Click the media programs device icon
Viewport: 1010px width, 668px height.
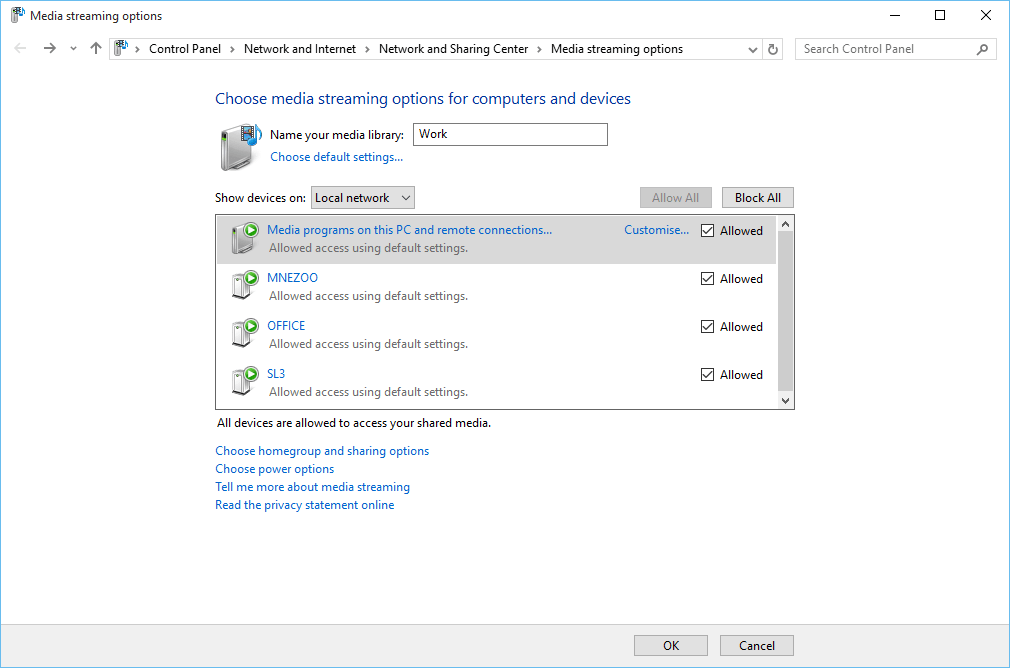tap(245, 238)
